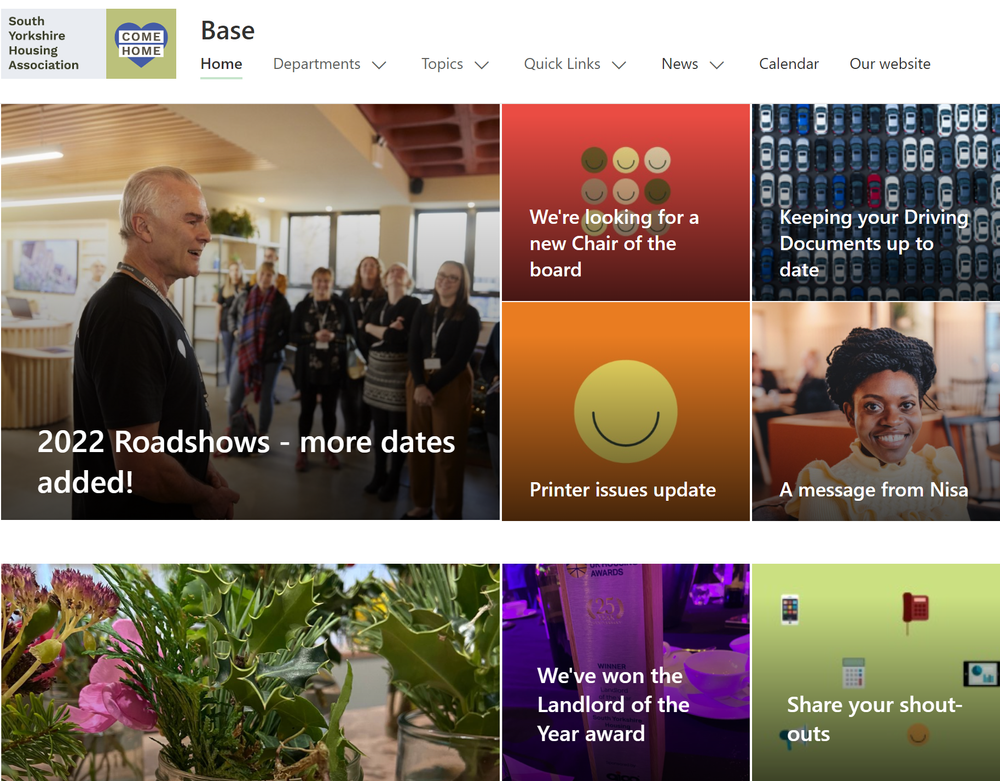
Task: Open the Calendar menu item
Action: click(788, 64)
